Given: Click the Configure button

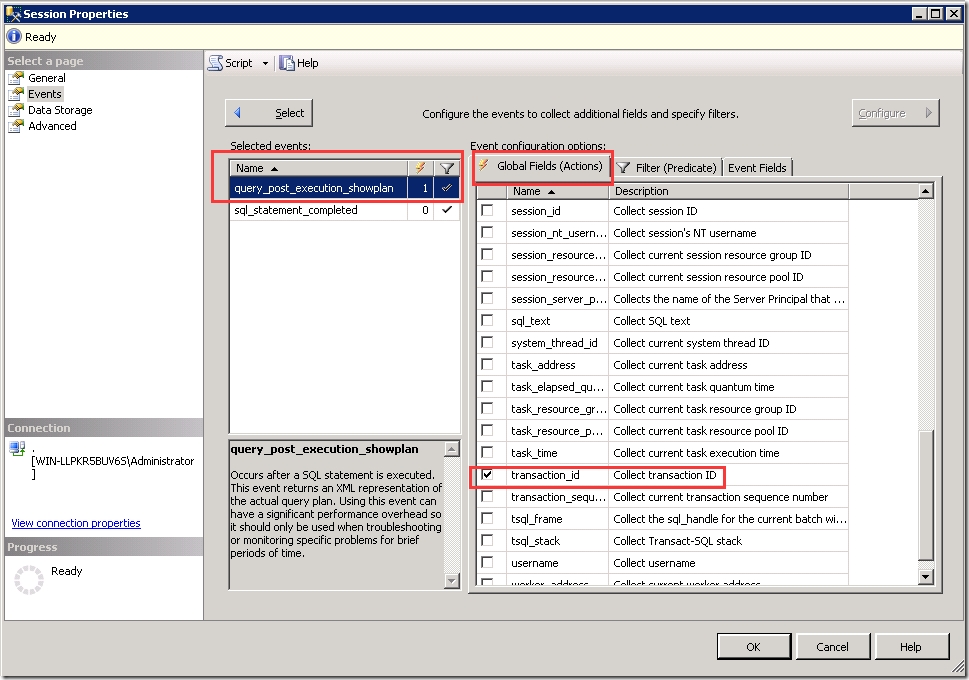Looking at the screenshot, I should point(895,113).
